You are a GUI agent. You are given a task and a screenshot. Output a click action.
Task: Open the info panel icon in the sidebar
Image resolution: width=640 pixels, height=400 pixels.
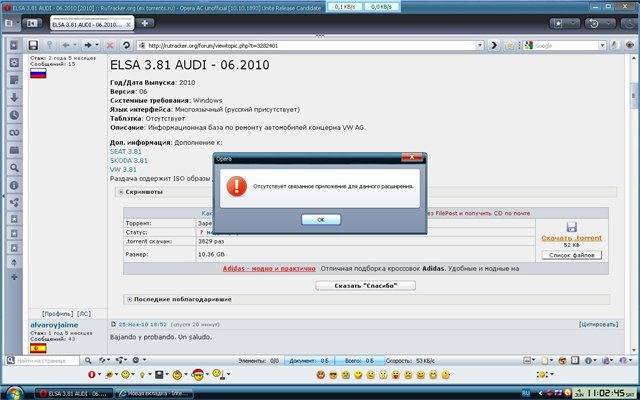pos(14,185)
